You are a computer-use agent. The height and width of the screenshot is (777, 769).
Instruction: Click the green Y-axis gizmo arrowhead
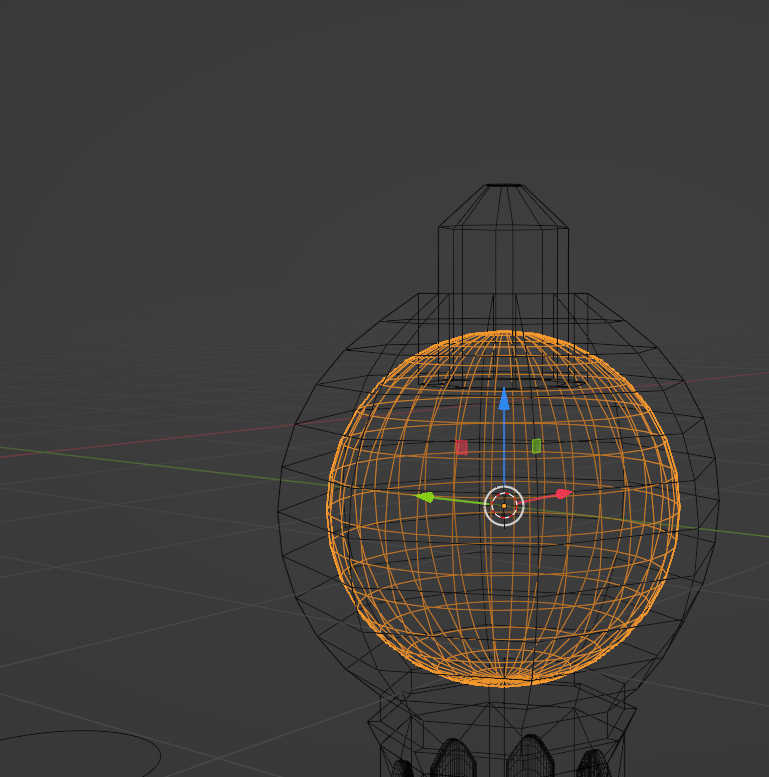425,496
